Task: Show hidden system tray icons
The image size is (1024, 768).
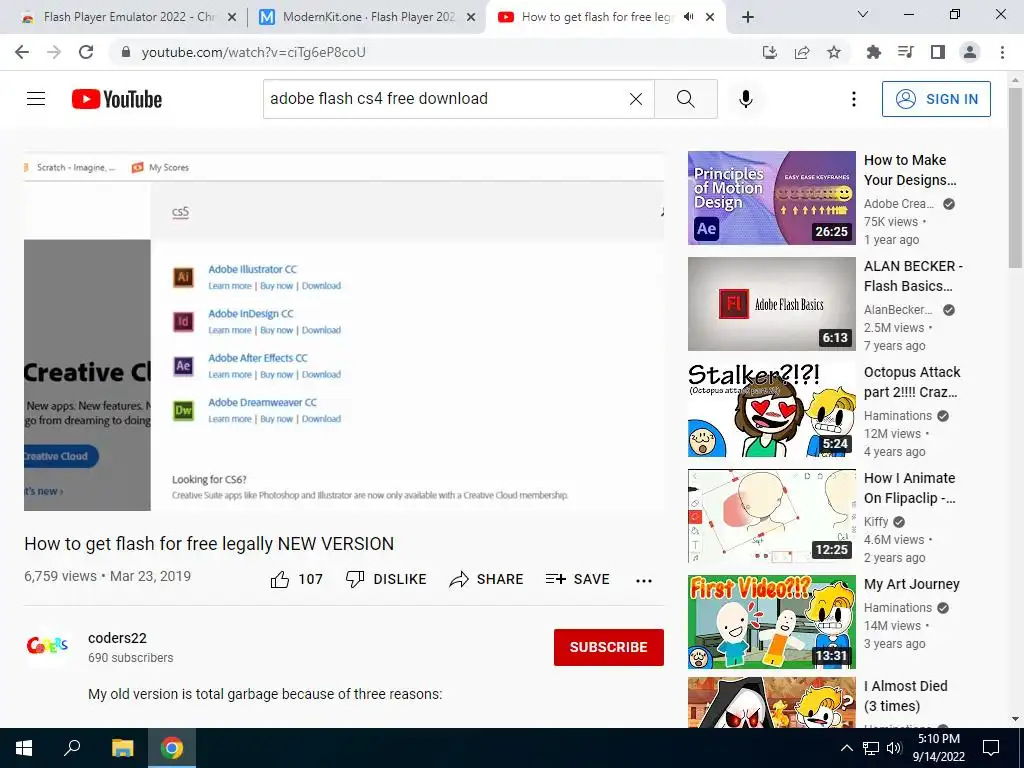Action: click(x=846, y=748)
